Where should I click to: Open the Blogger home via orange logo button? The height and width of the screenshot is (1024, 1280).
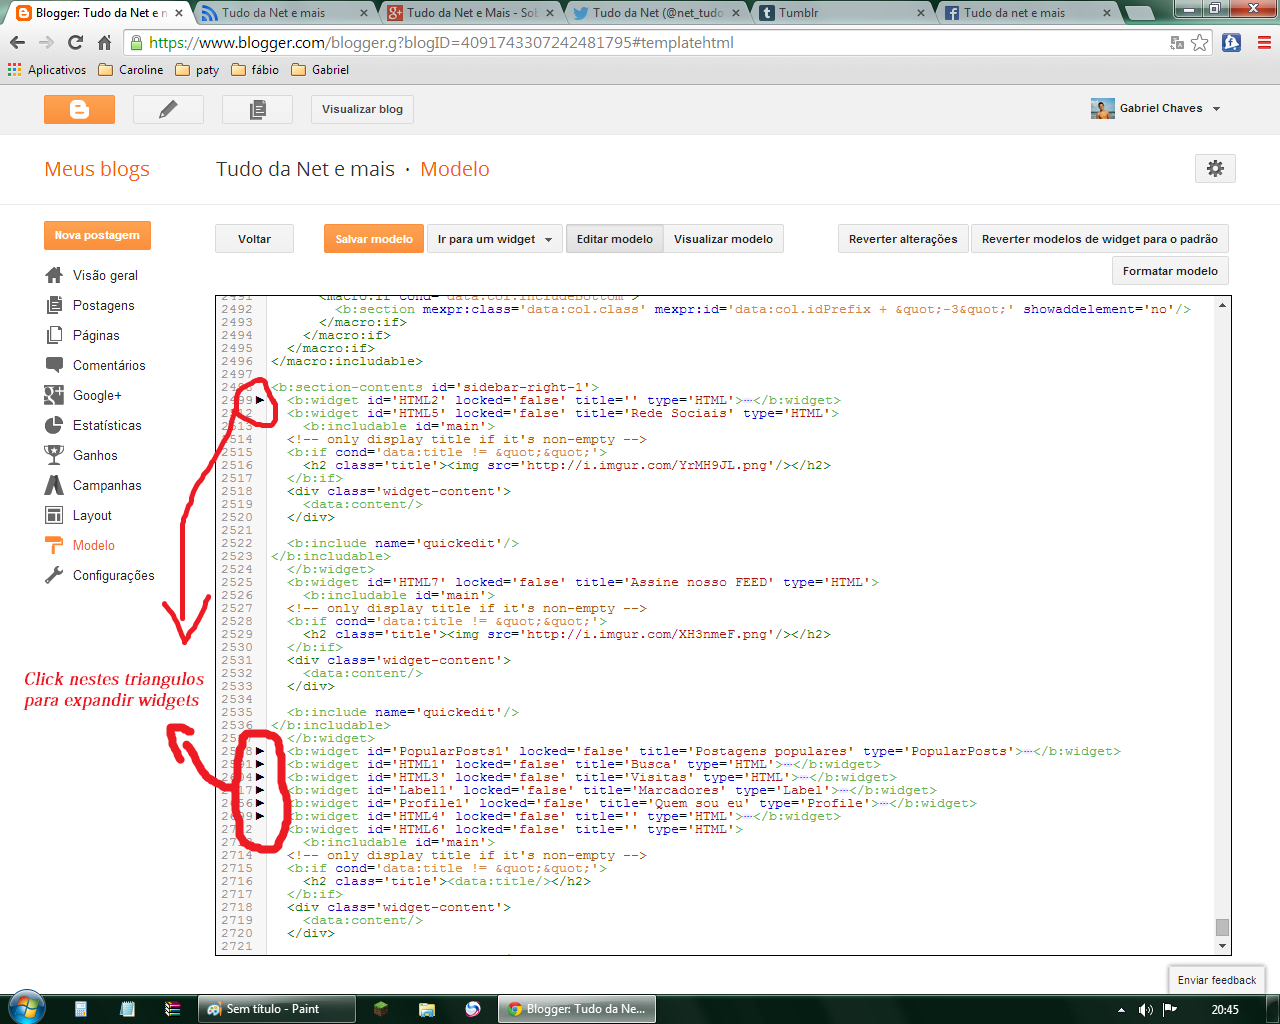coord(79,109)
